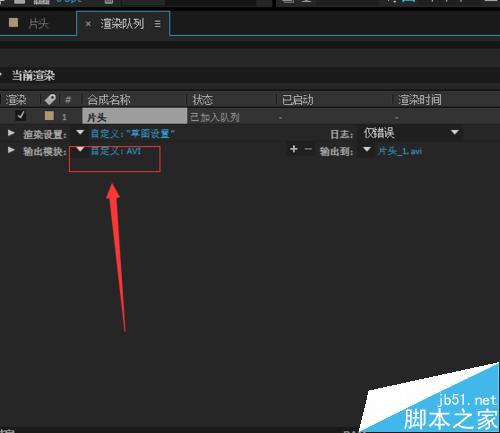This screenshot has height=433, width=500.
Task: Uncheck the render checkbox for 片头
Action: [21, 115]
